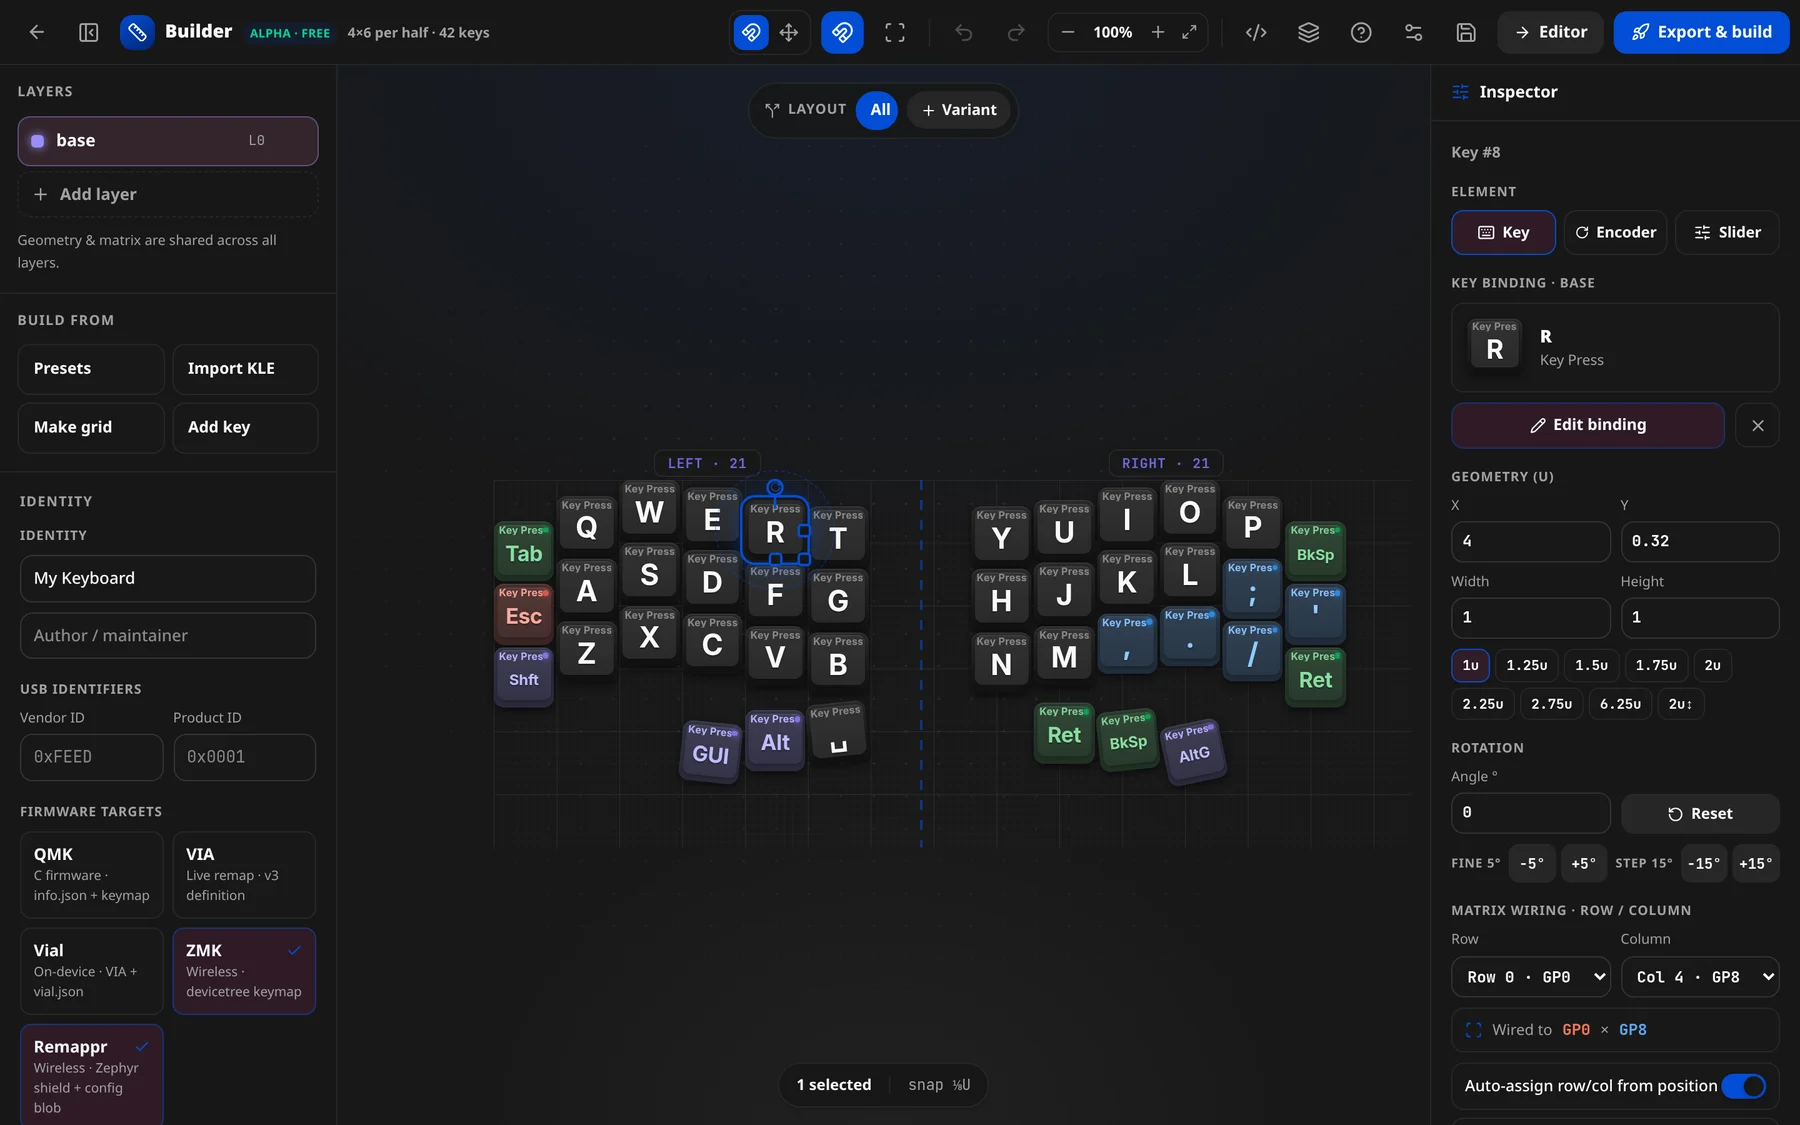Select the base layer L0
Screen dimensions: 1800x1125
167,141
